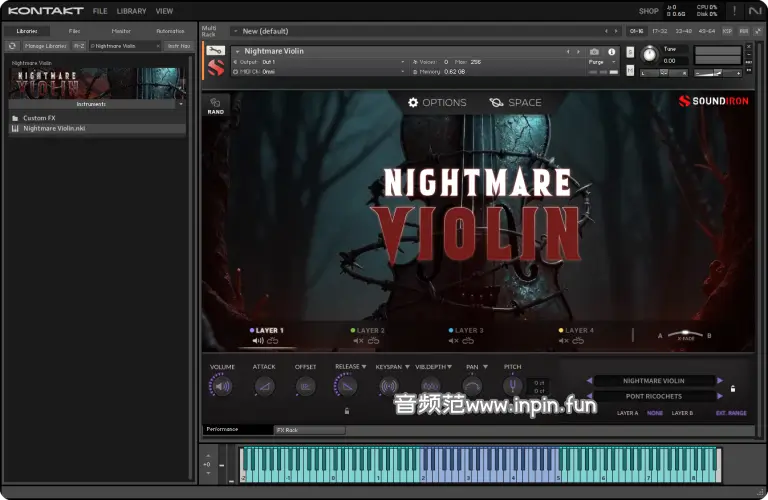The height and width of the screenshot is (500, 768).
Task: Toggle the lock beside the preset name
Action: tap(733, 388)
